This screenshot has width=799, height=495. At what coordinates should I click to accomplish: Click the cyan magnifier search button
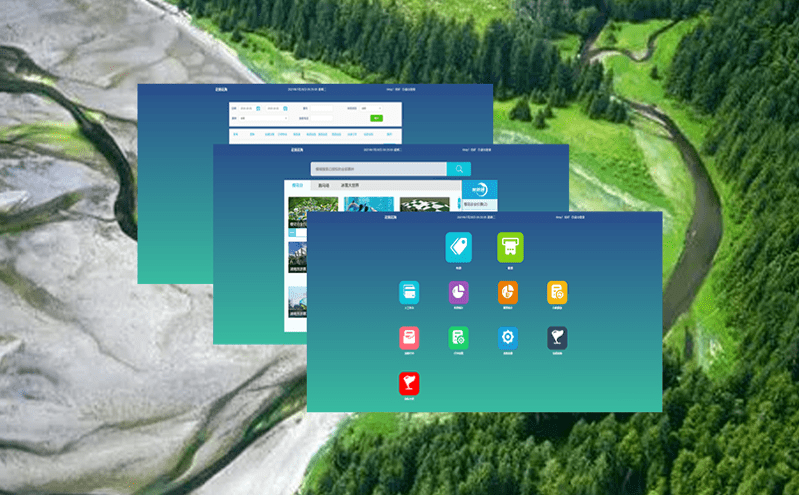click(x=458, y=169)
